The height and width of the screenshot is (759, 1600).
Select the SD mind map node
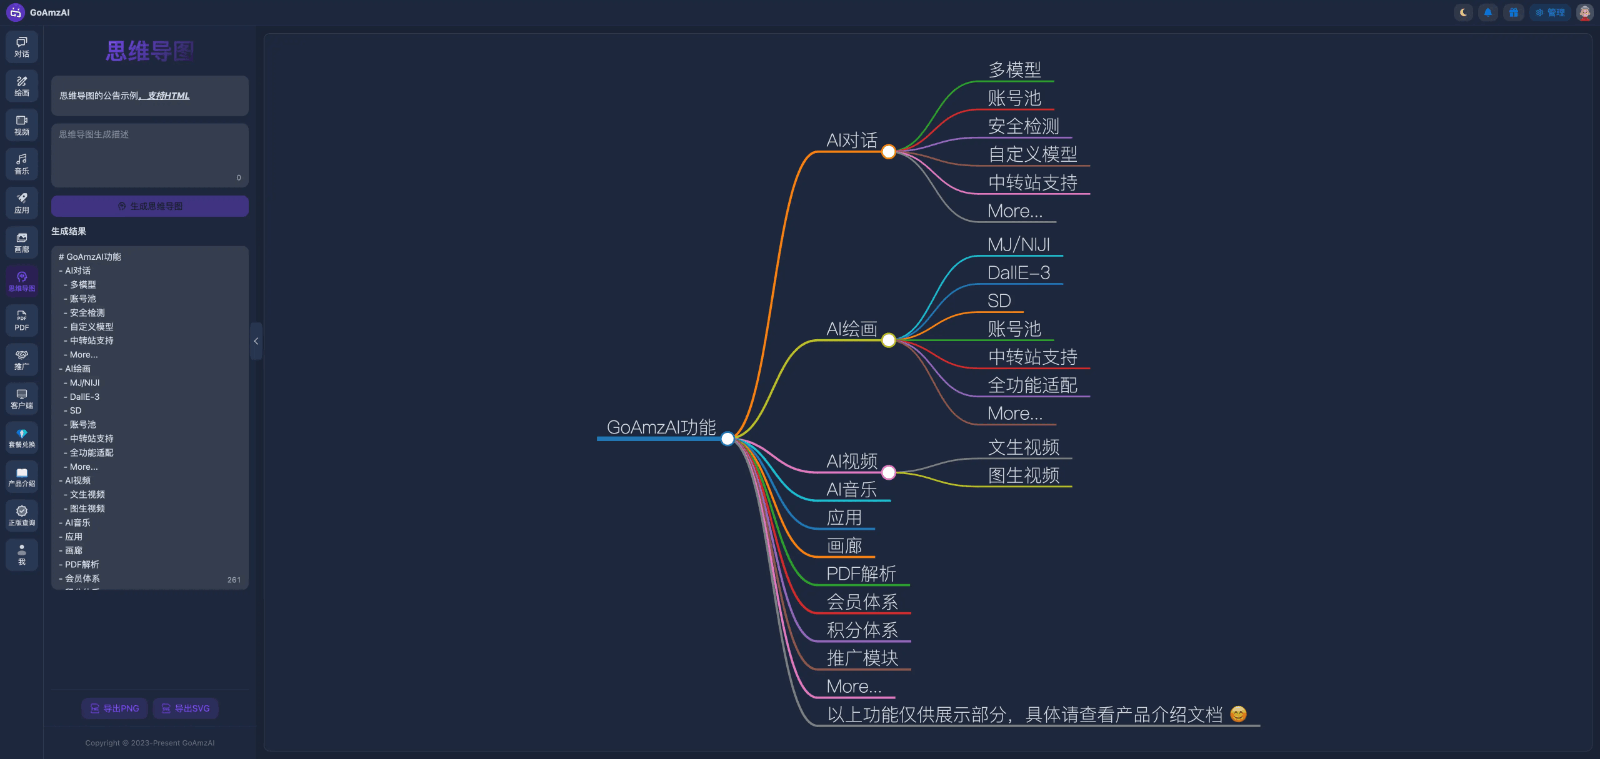point(999,300)
